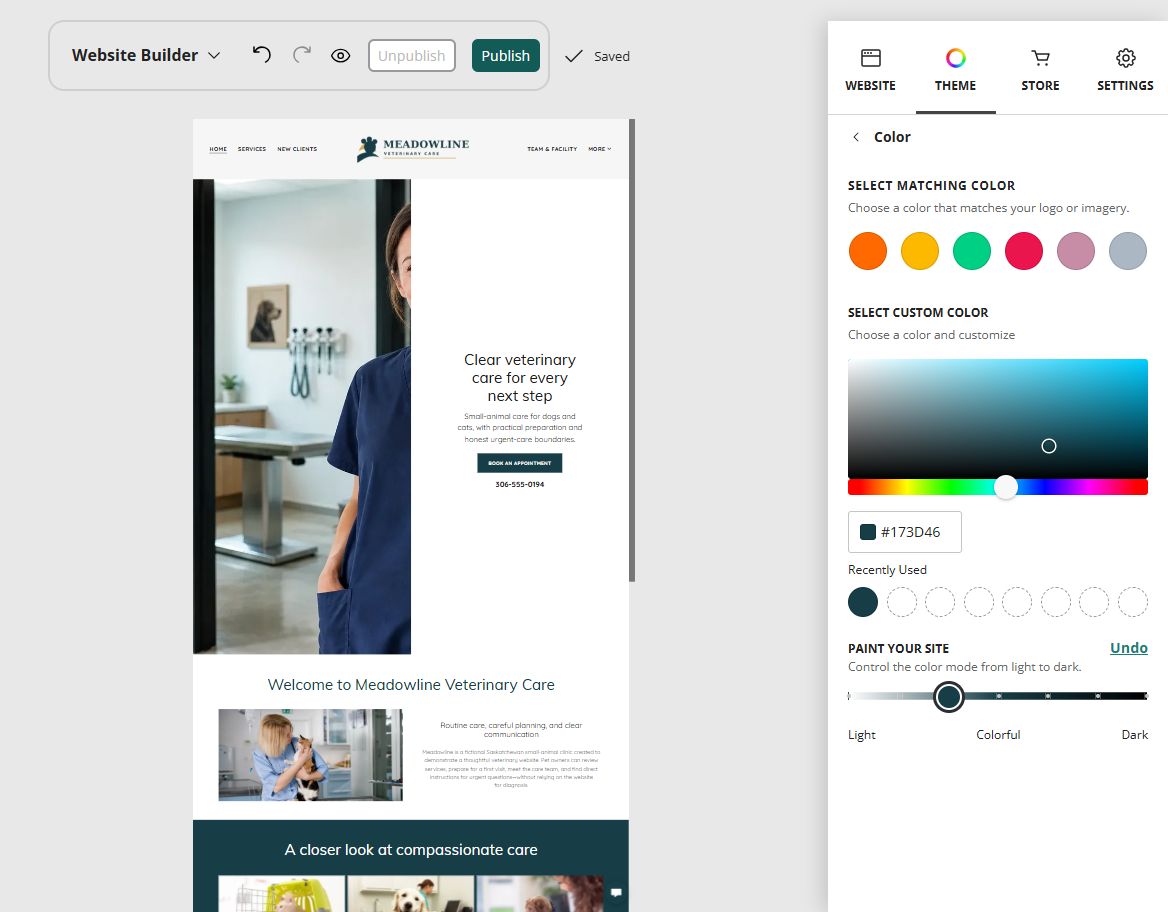Open the chat bubble icon in preview
The width and height of the screenshot is (1168, 912).
click(x=616, y=893)
